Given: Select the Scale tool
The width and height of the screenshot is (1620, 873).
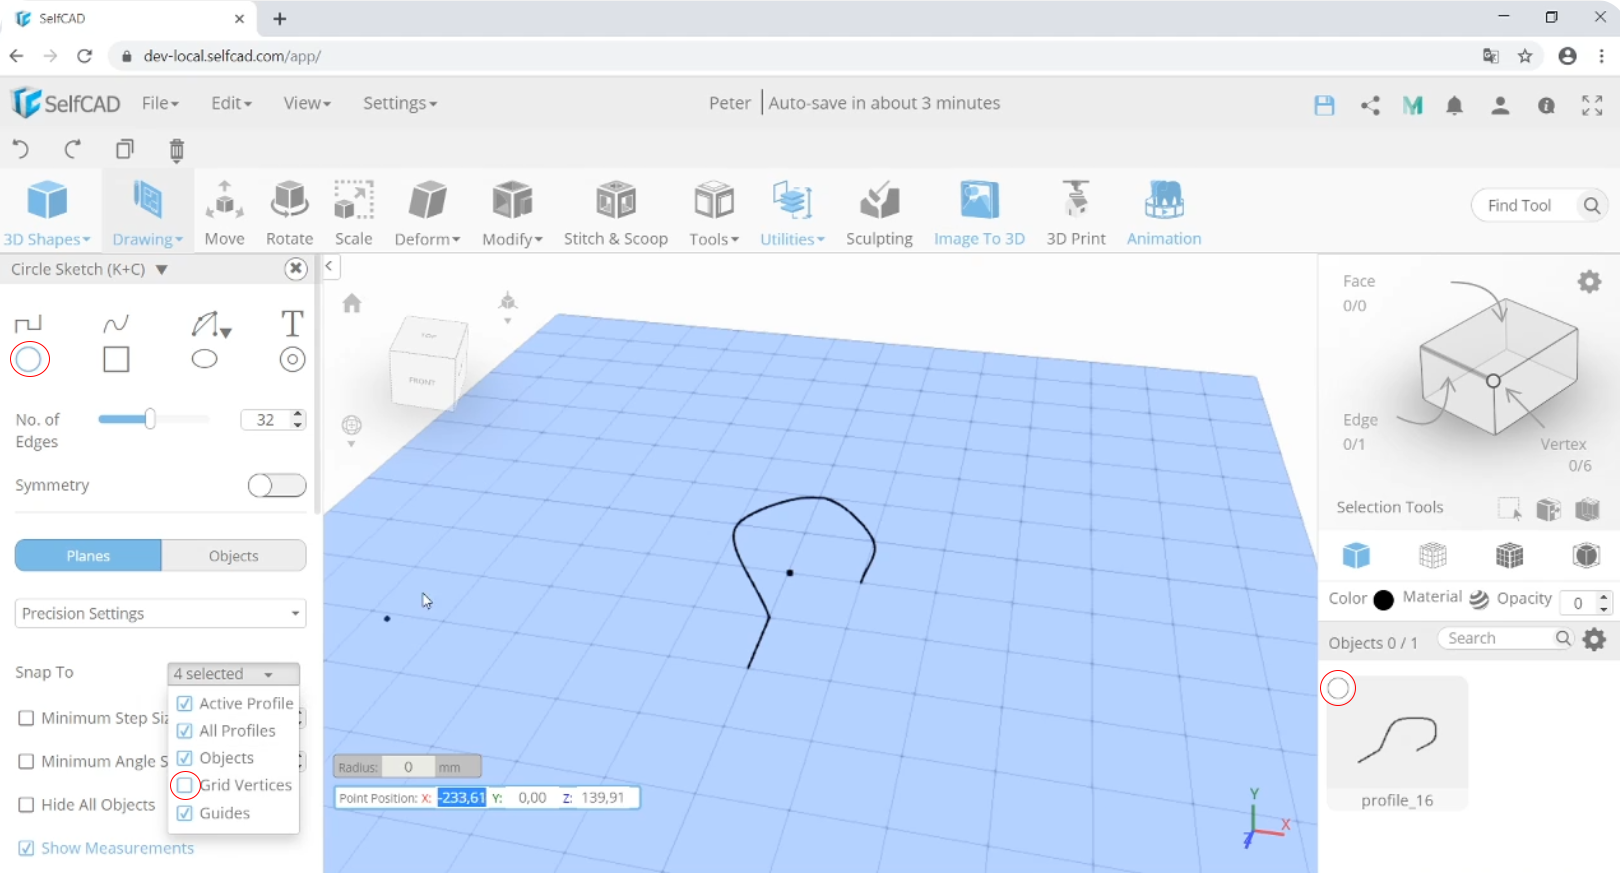Looking at the screenshot, I should (354, 212).
